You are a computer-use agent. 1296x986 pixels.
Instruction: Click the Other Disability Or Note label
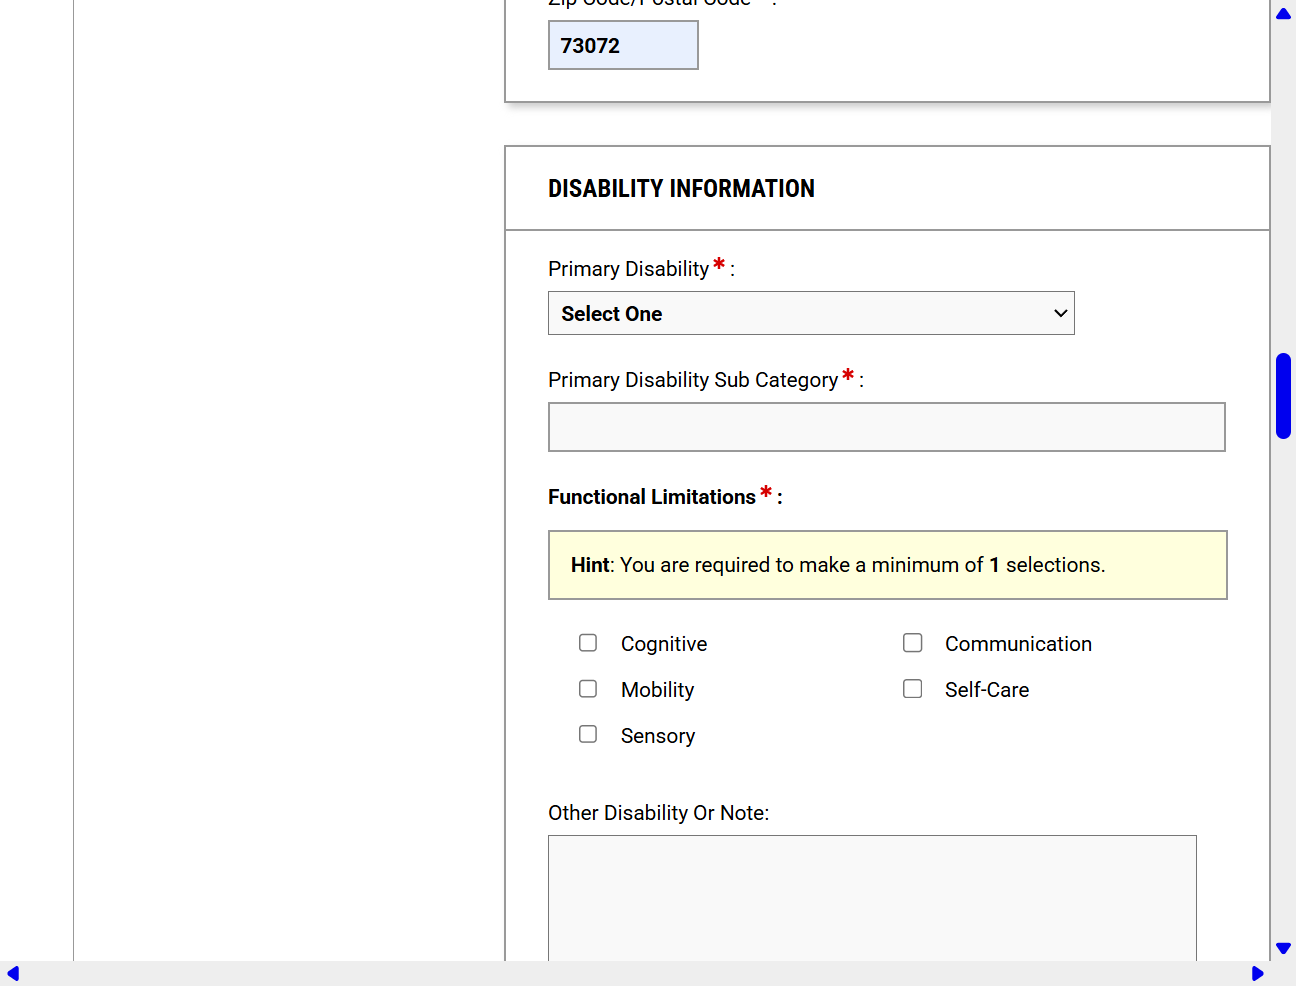click(x=658, y=813)
